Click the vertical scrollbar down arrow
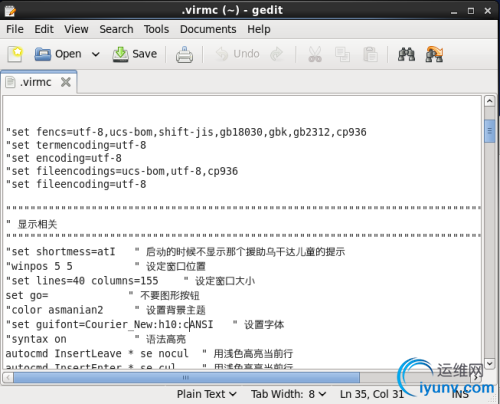 pos(489,363)
